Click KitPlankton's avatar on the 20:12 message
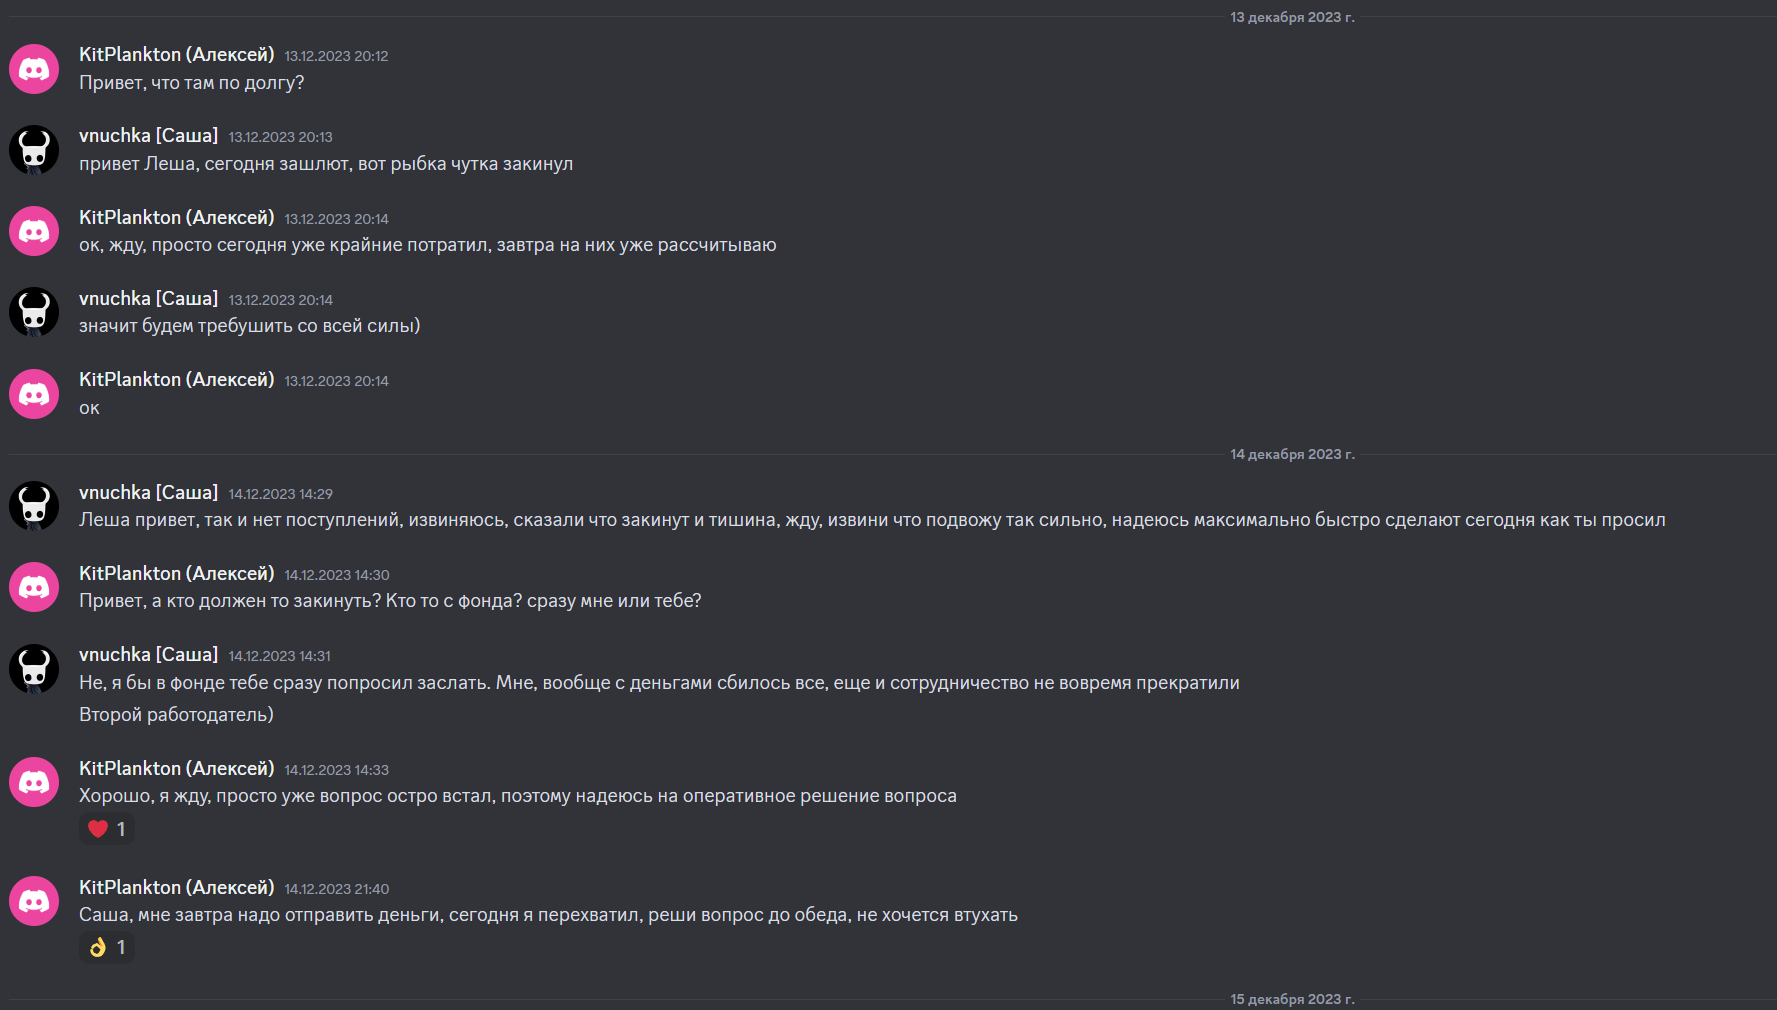 click(34, 69)
